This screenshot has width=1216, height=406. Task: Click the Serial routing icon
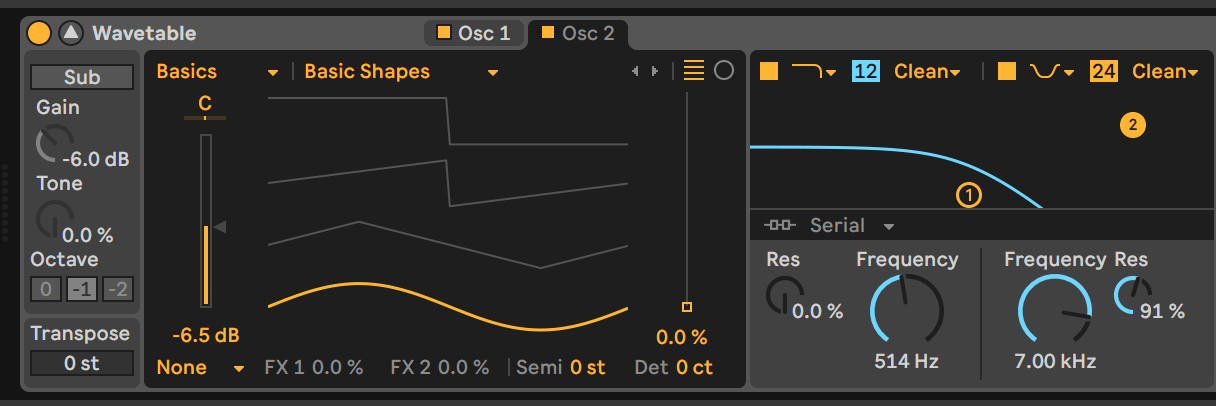(779, 225)
